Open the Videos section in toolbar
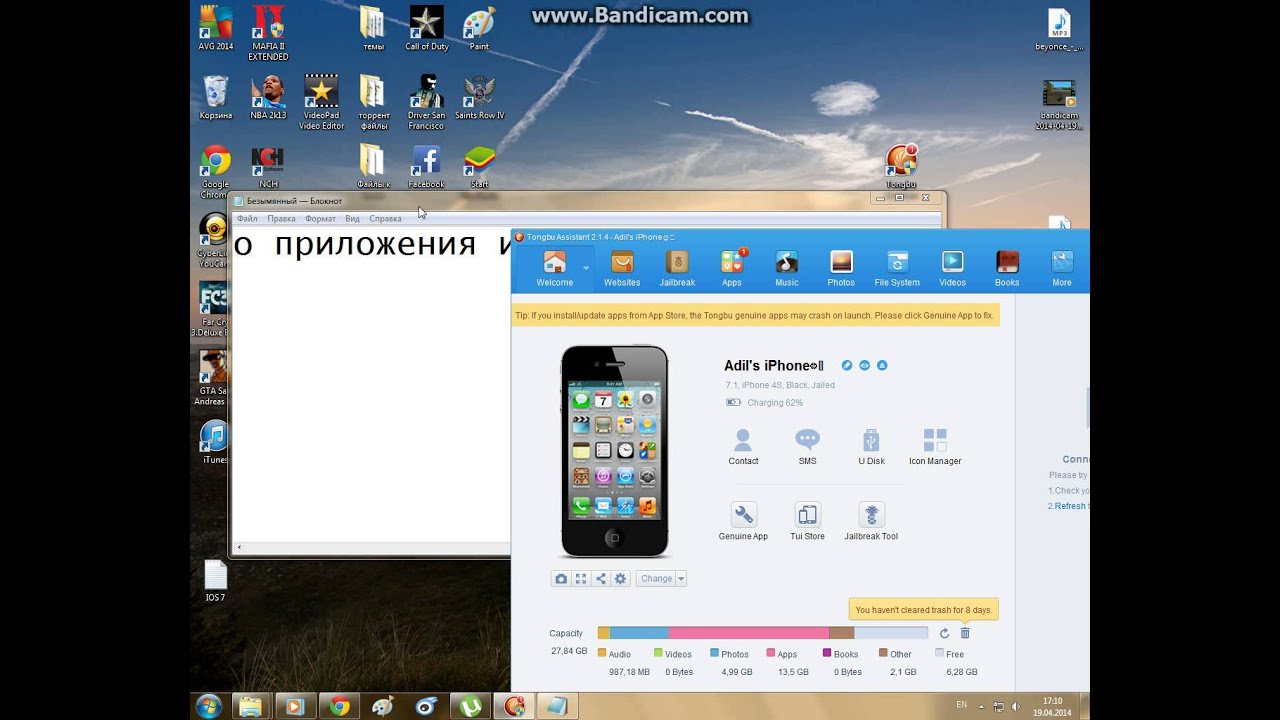The width and height of the screenshot is (1280, 720). point(952,268)
